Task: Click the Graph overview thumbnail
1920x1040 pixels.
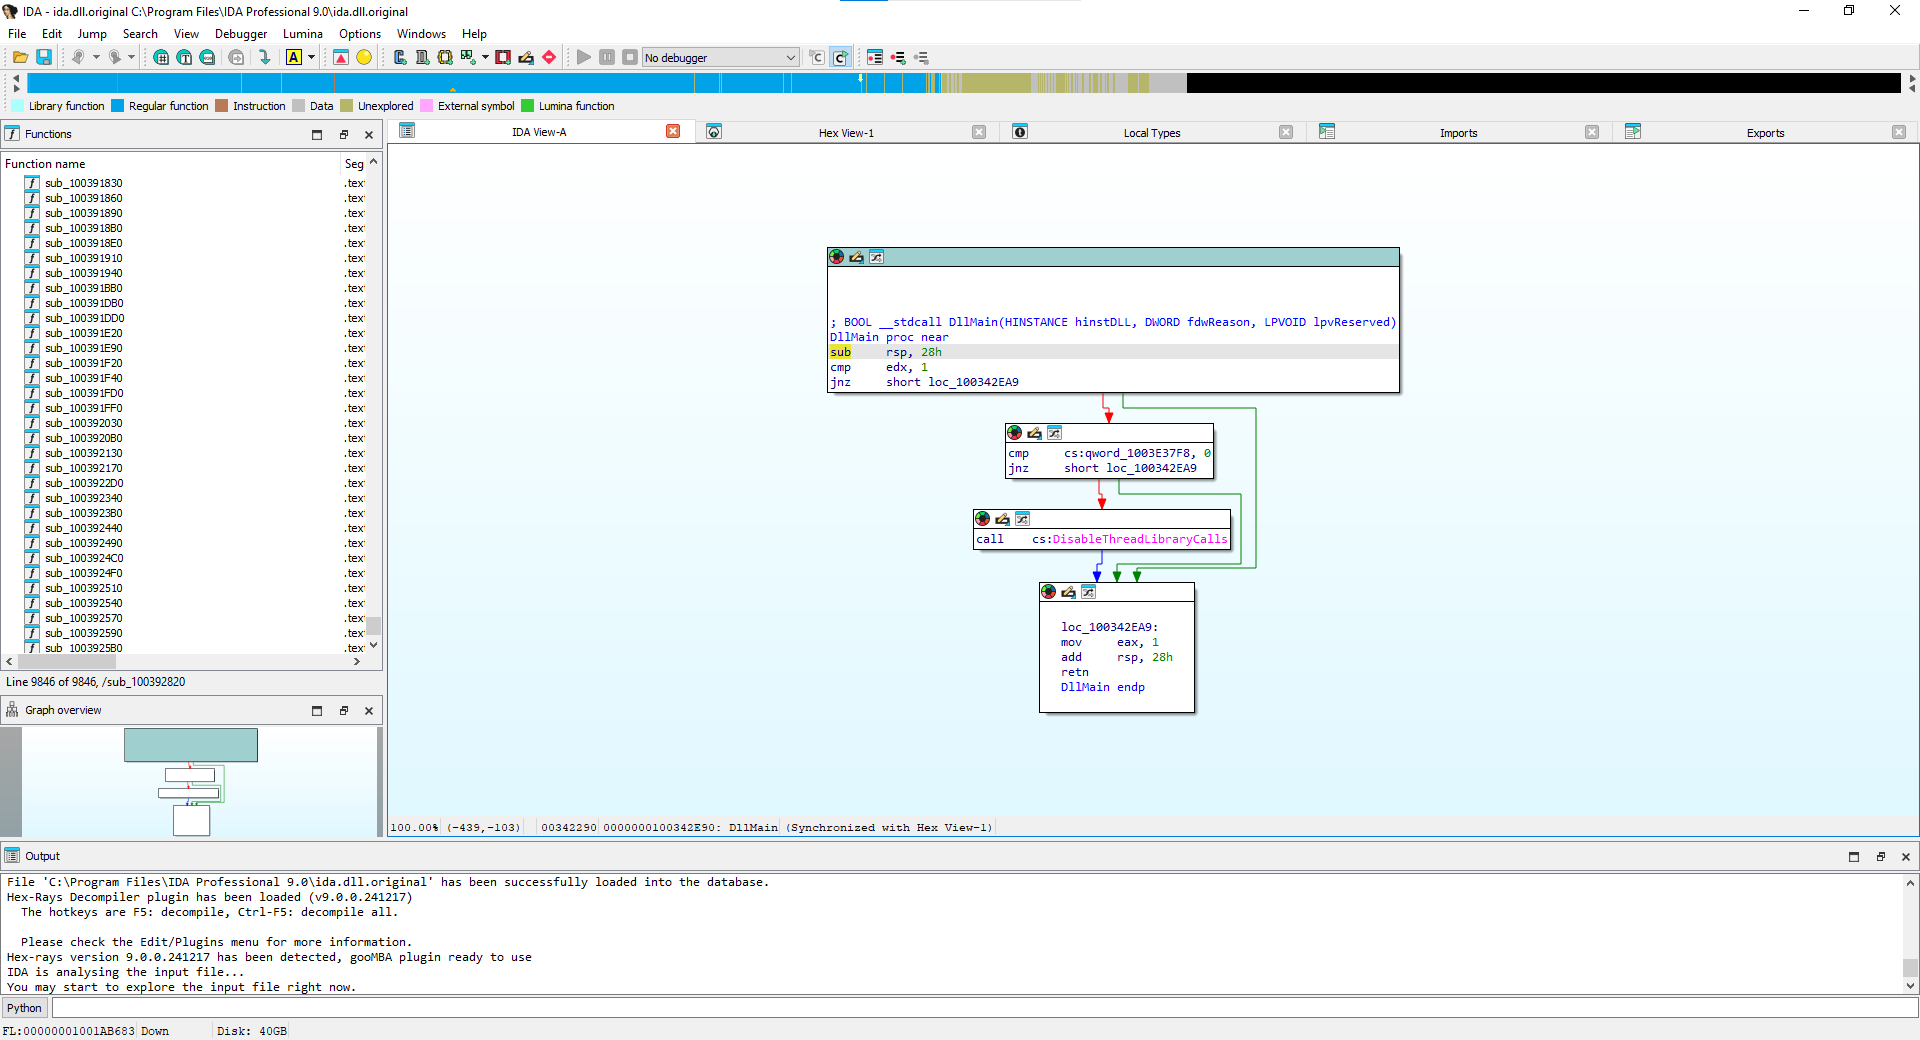Action: [x=191, y=781]
